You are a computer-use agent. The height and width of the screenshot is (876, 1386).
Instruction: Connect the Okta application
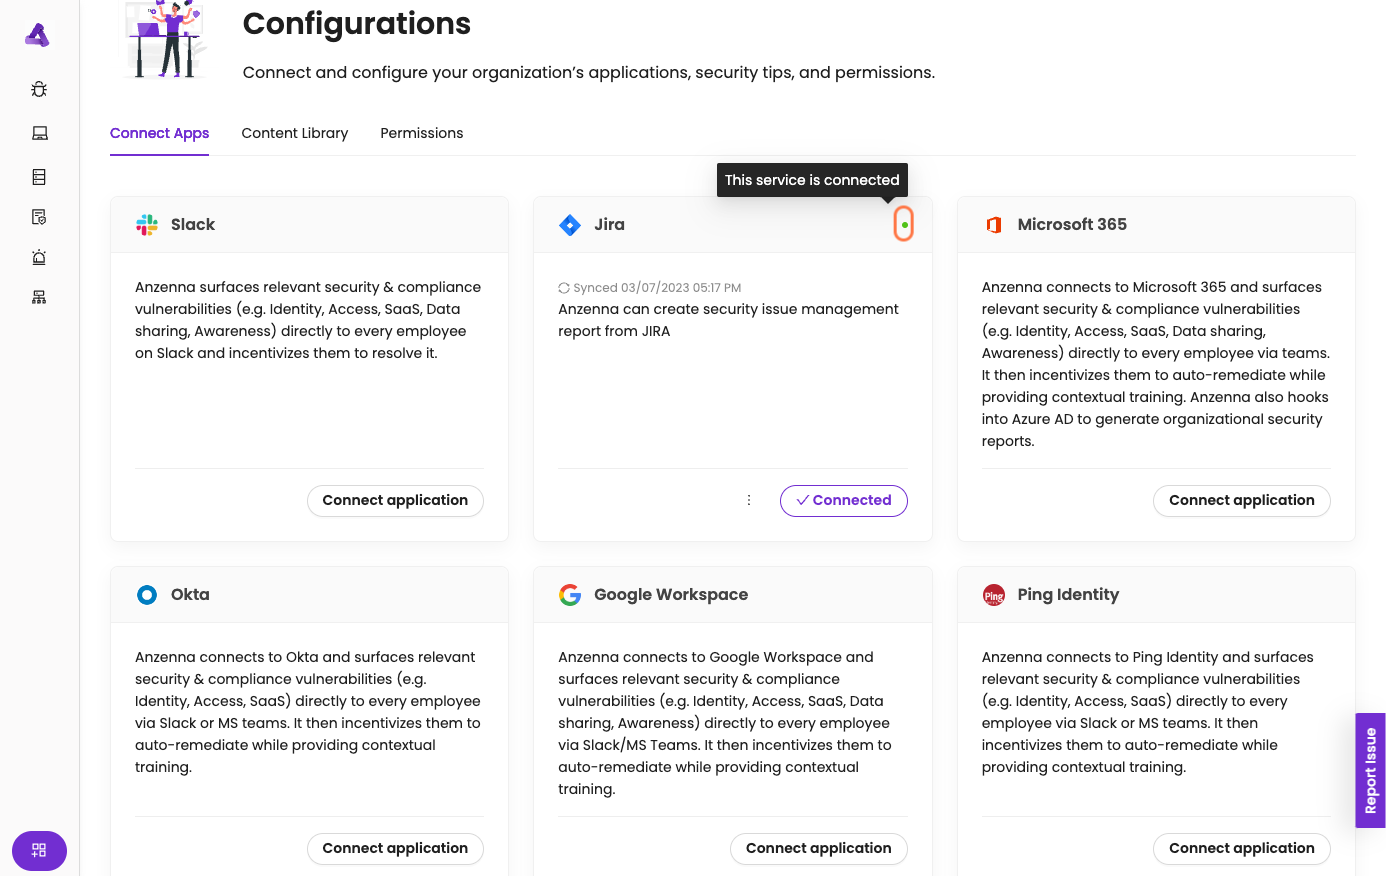(395, 848)
